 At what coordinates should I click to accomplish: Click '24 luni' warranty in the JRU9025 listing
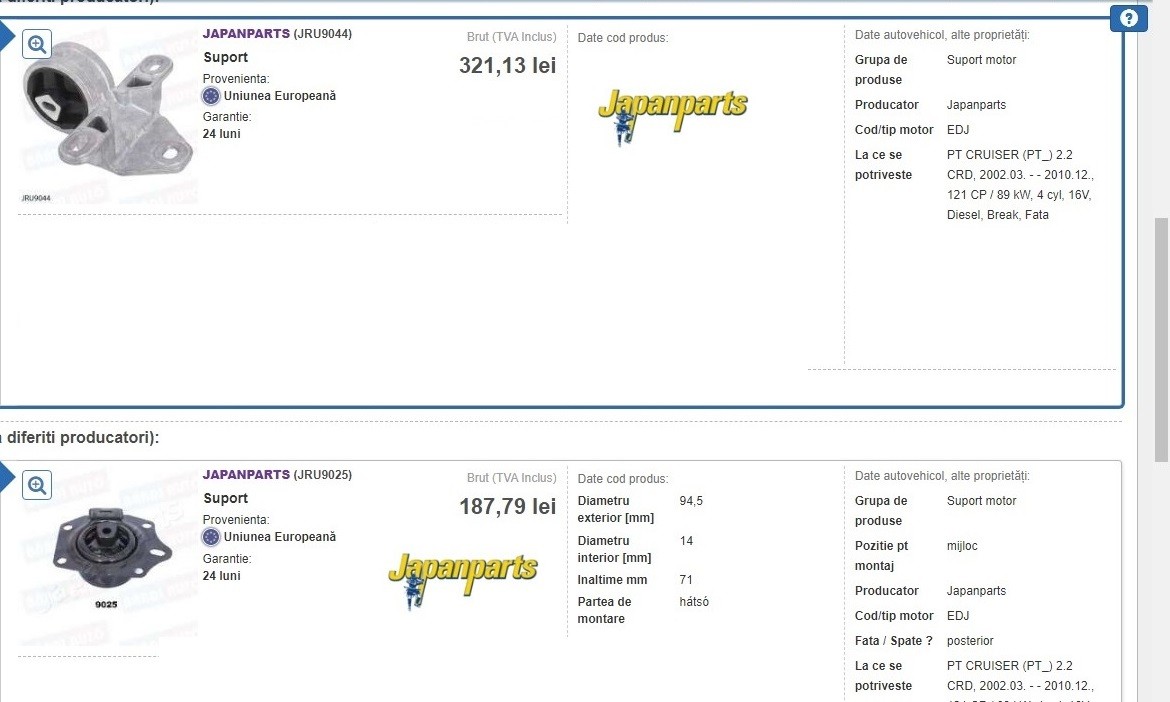[222, 576]
